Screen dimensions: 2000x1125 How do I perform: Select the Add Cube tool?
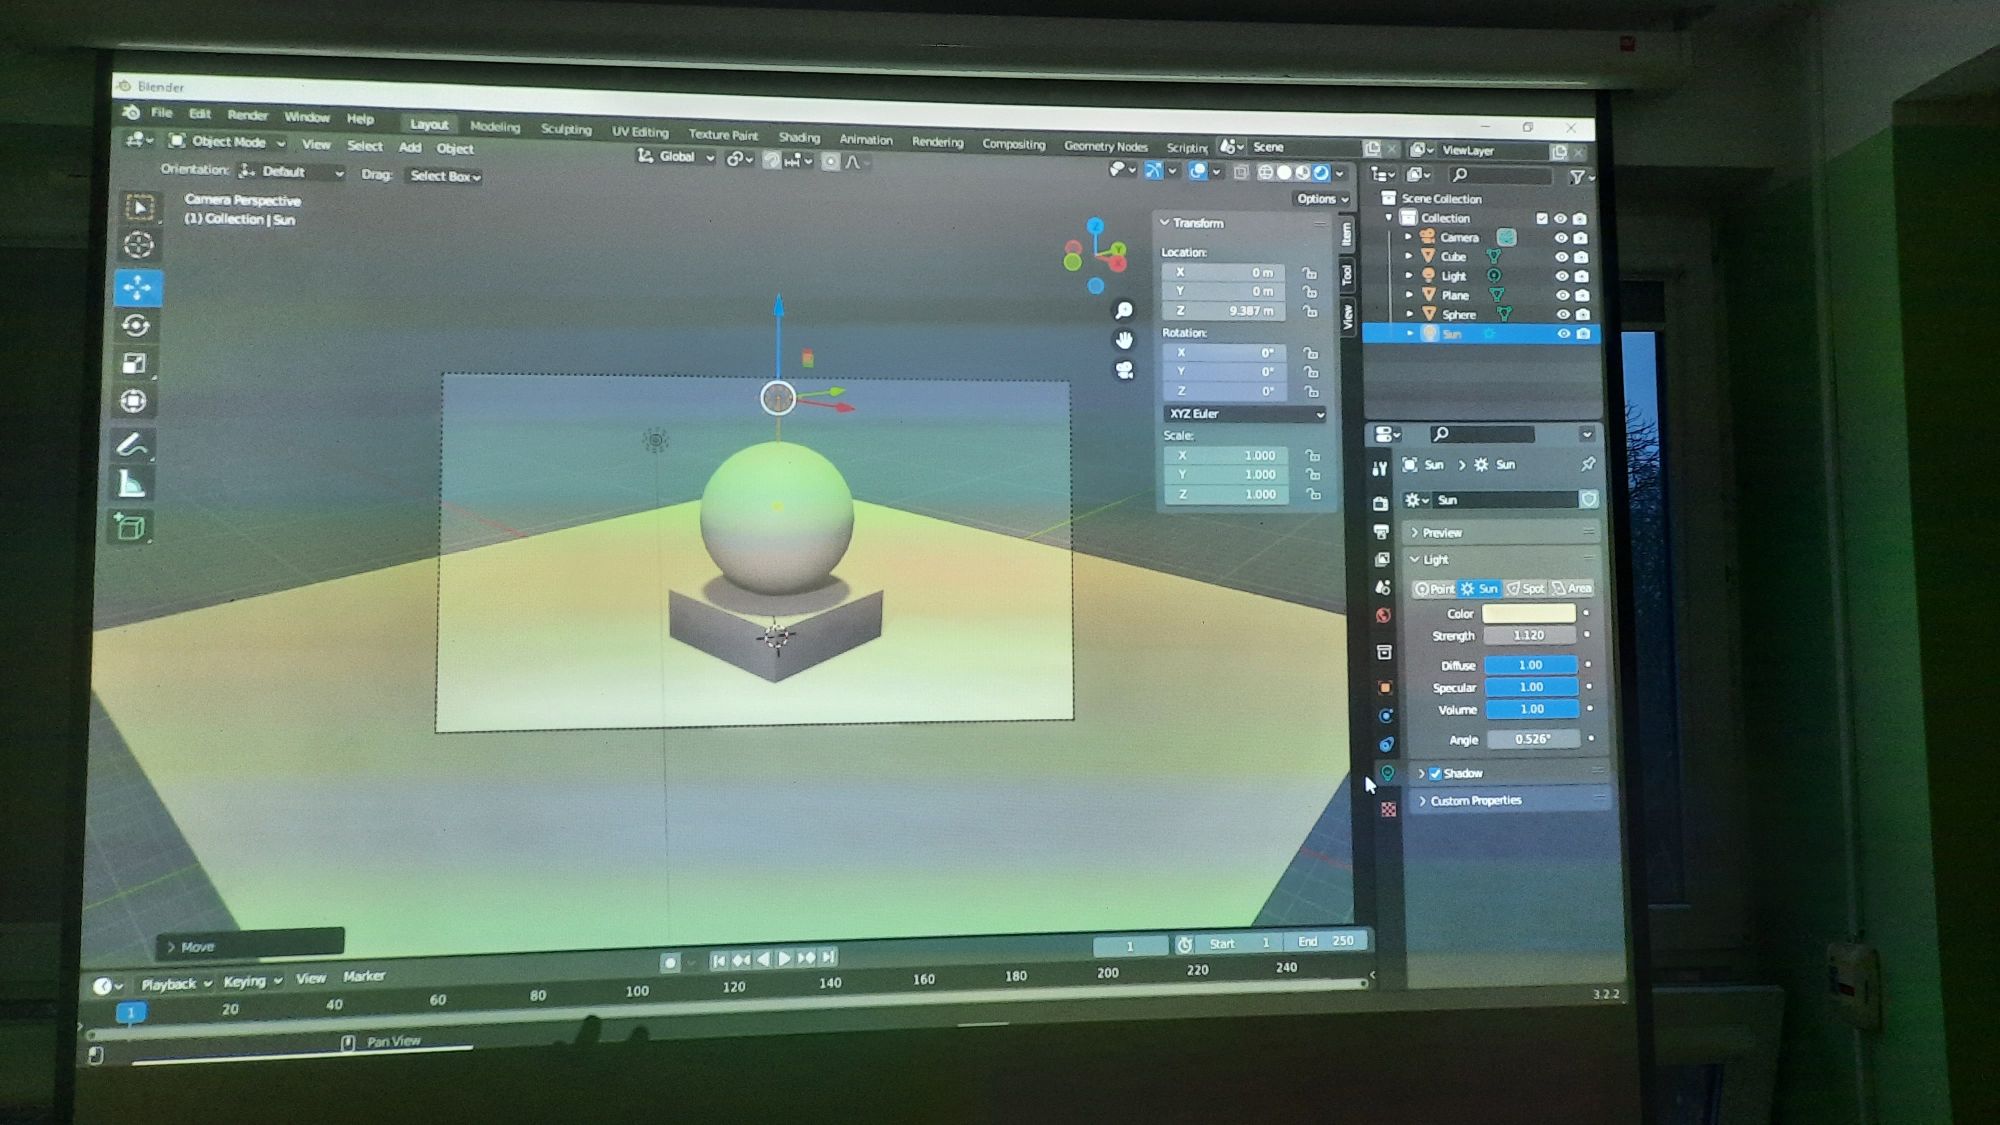point(131,526)
